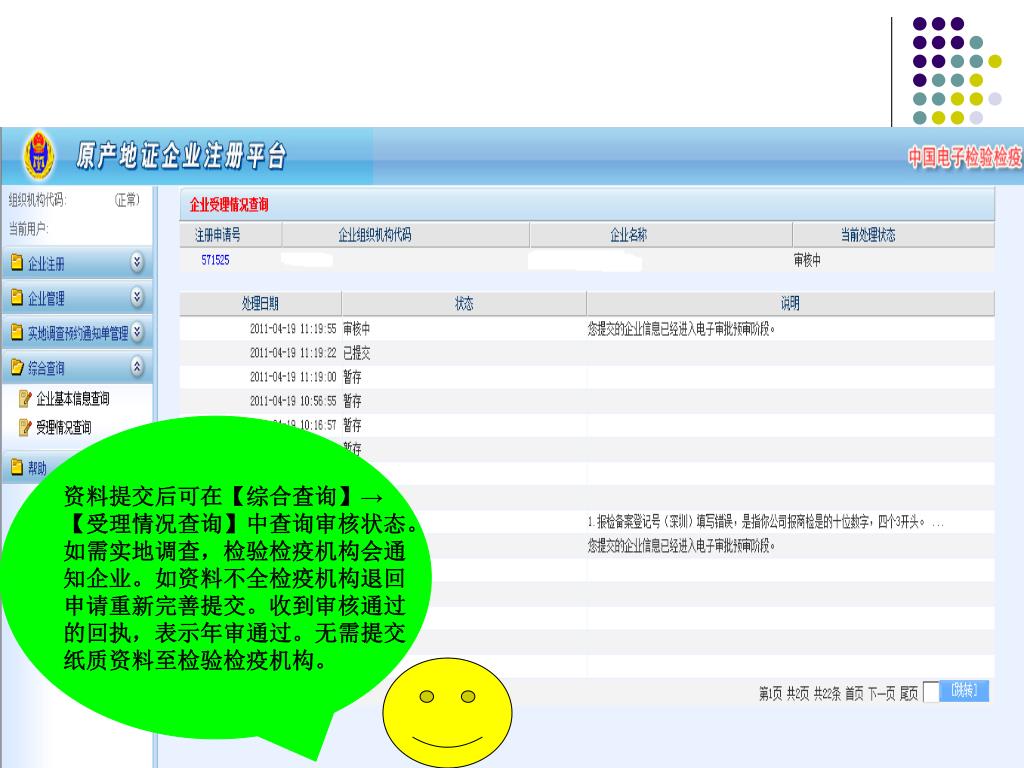The height and width of the screenshot is (768, 1024).
Task: Click the 原产地证企业注册平台 title
Action: (x=181, y=156)
